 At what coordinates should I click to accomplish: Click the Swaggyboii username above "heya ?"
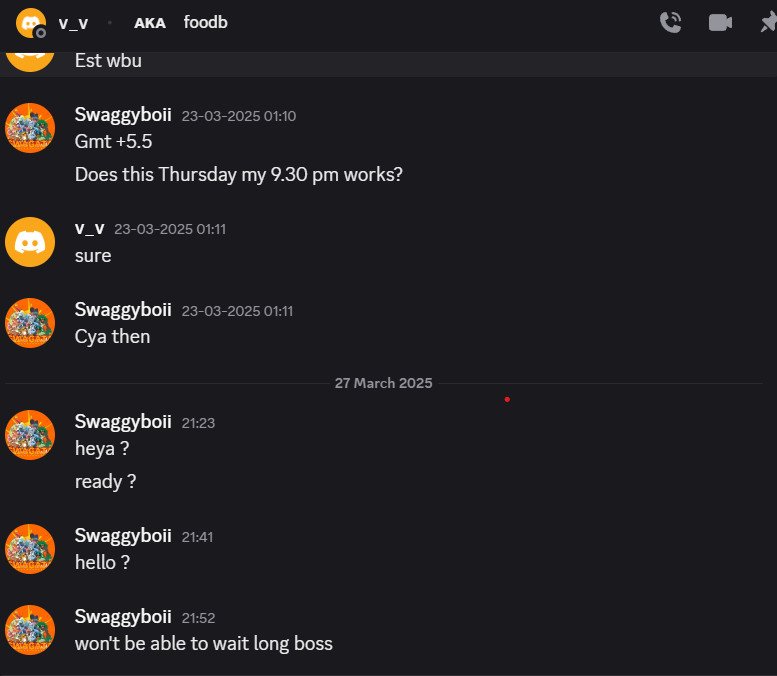[x=123, y=422]
